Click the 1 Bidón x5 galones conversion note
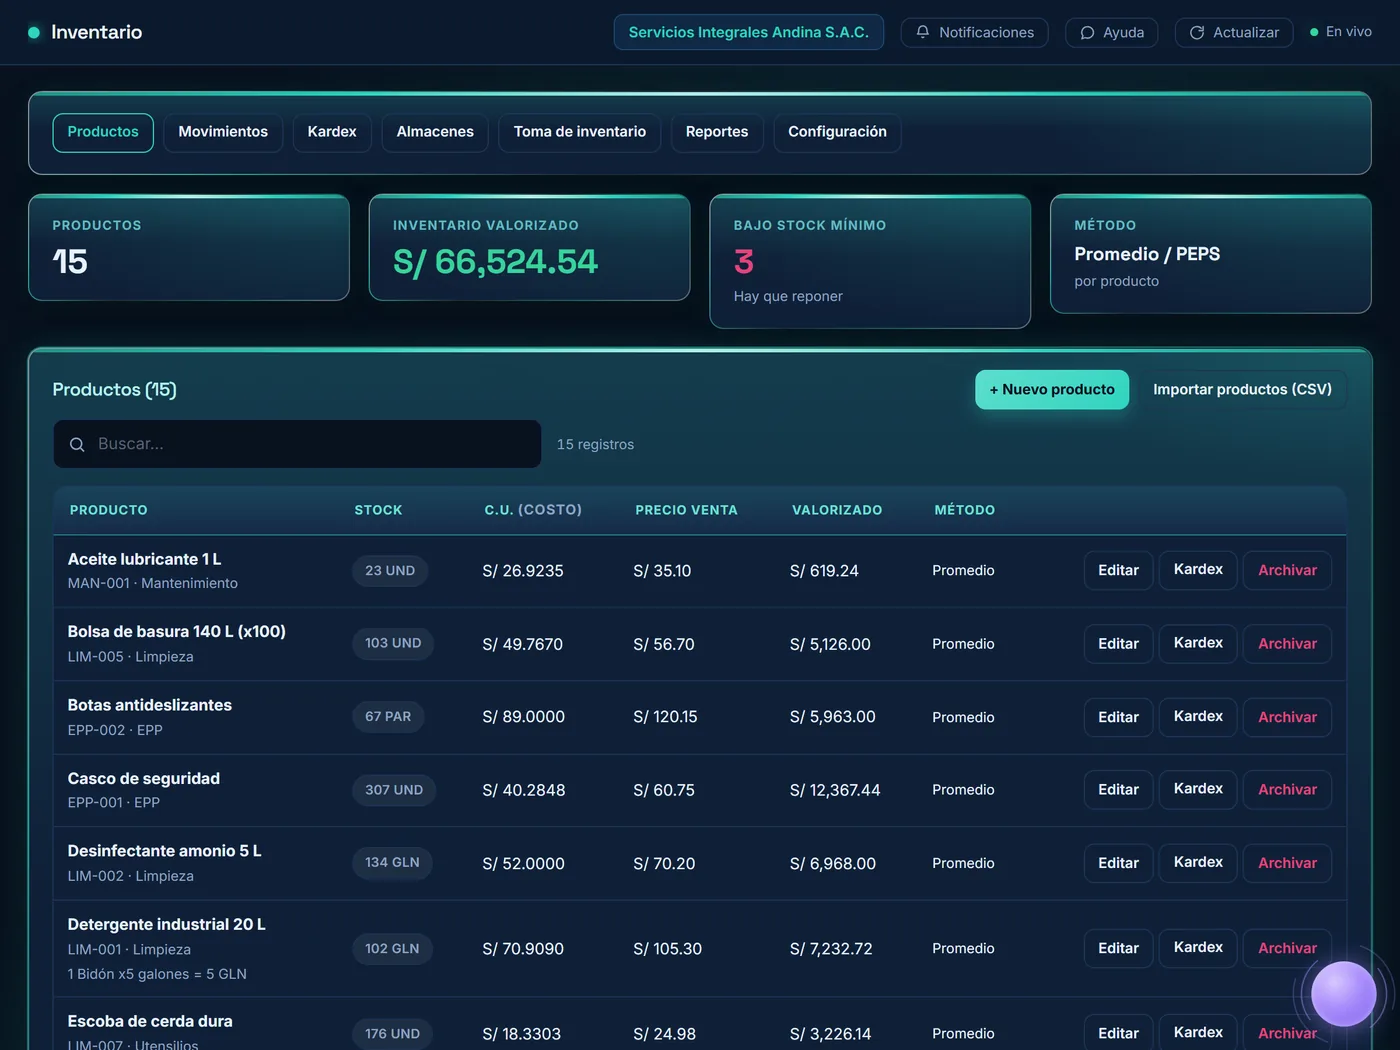Image resolution: width=1400 pixels, height=1050 pixels. [157, 974]
